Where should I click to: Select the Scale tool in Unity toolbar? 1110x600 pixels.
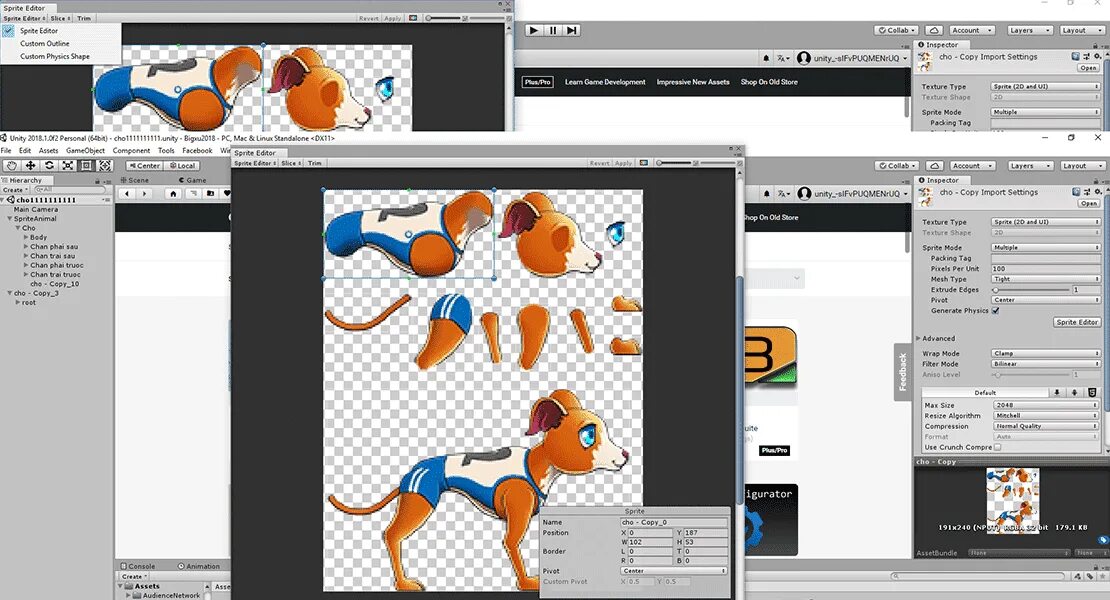pyautogui.click(x=67, y=166)
